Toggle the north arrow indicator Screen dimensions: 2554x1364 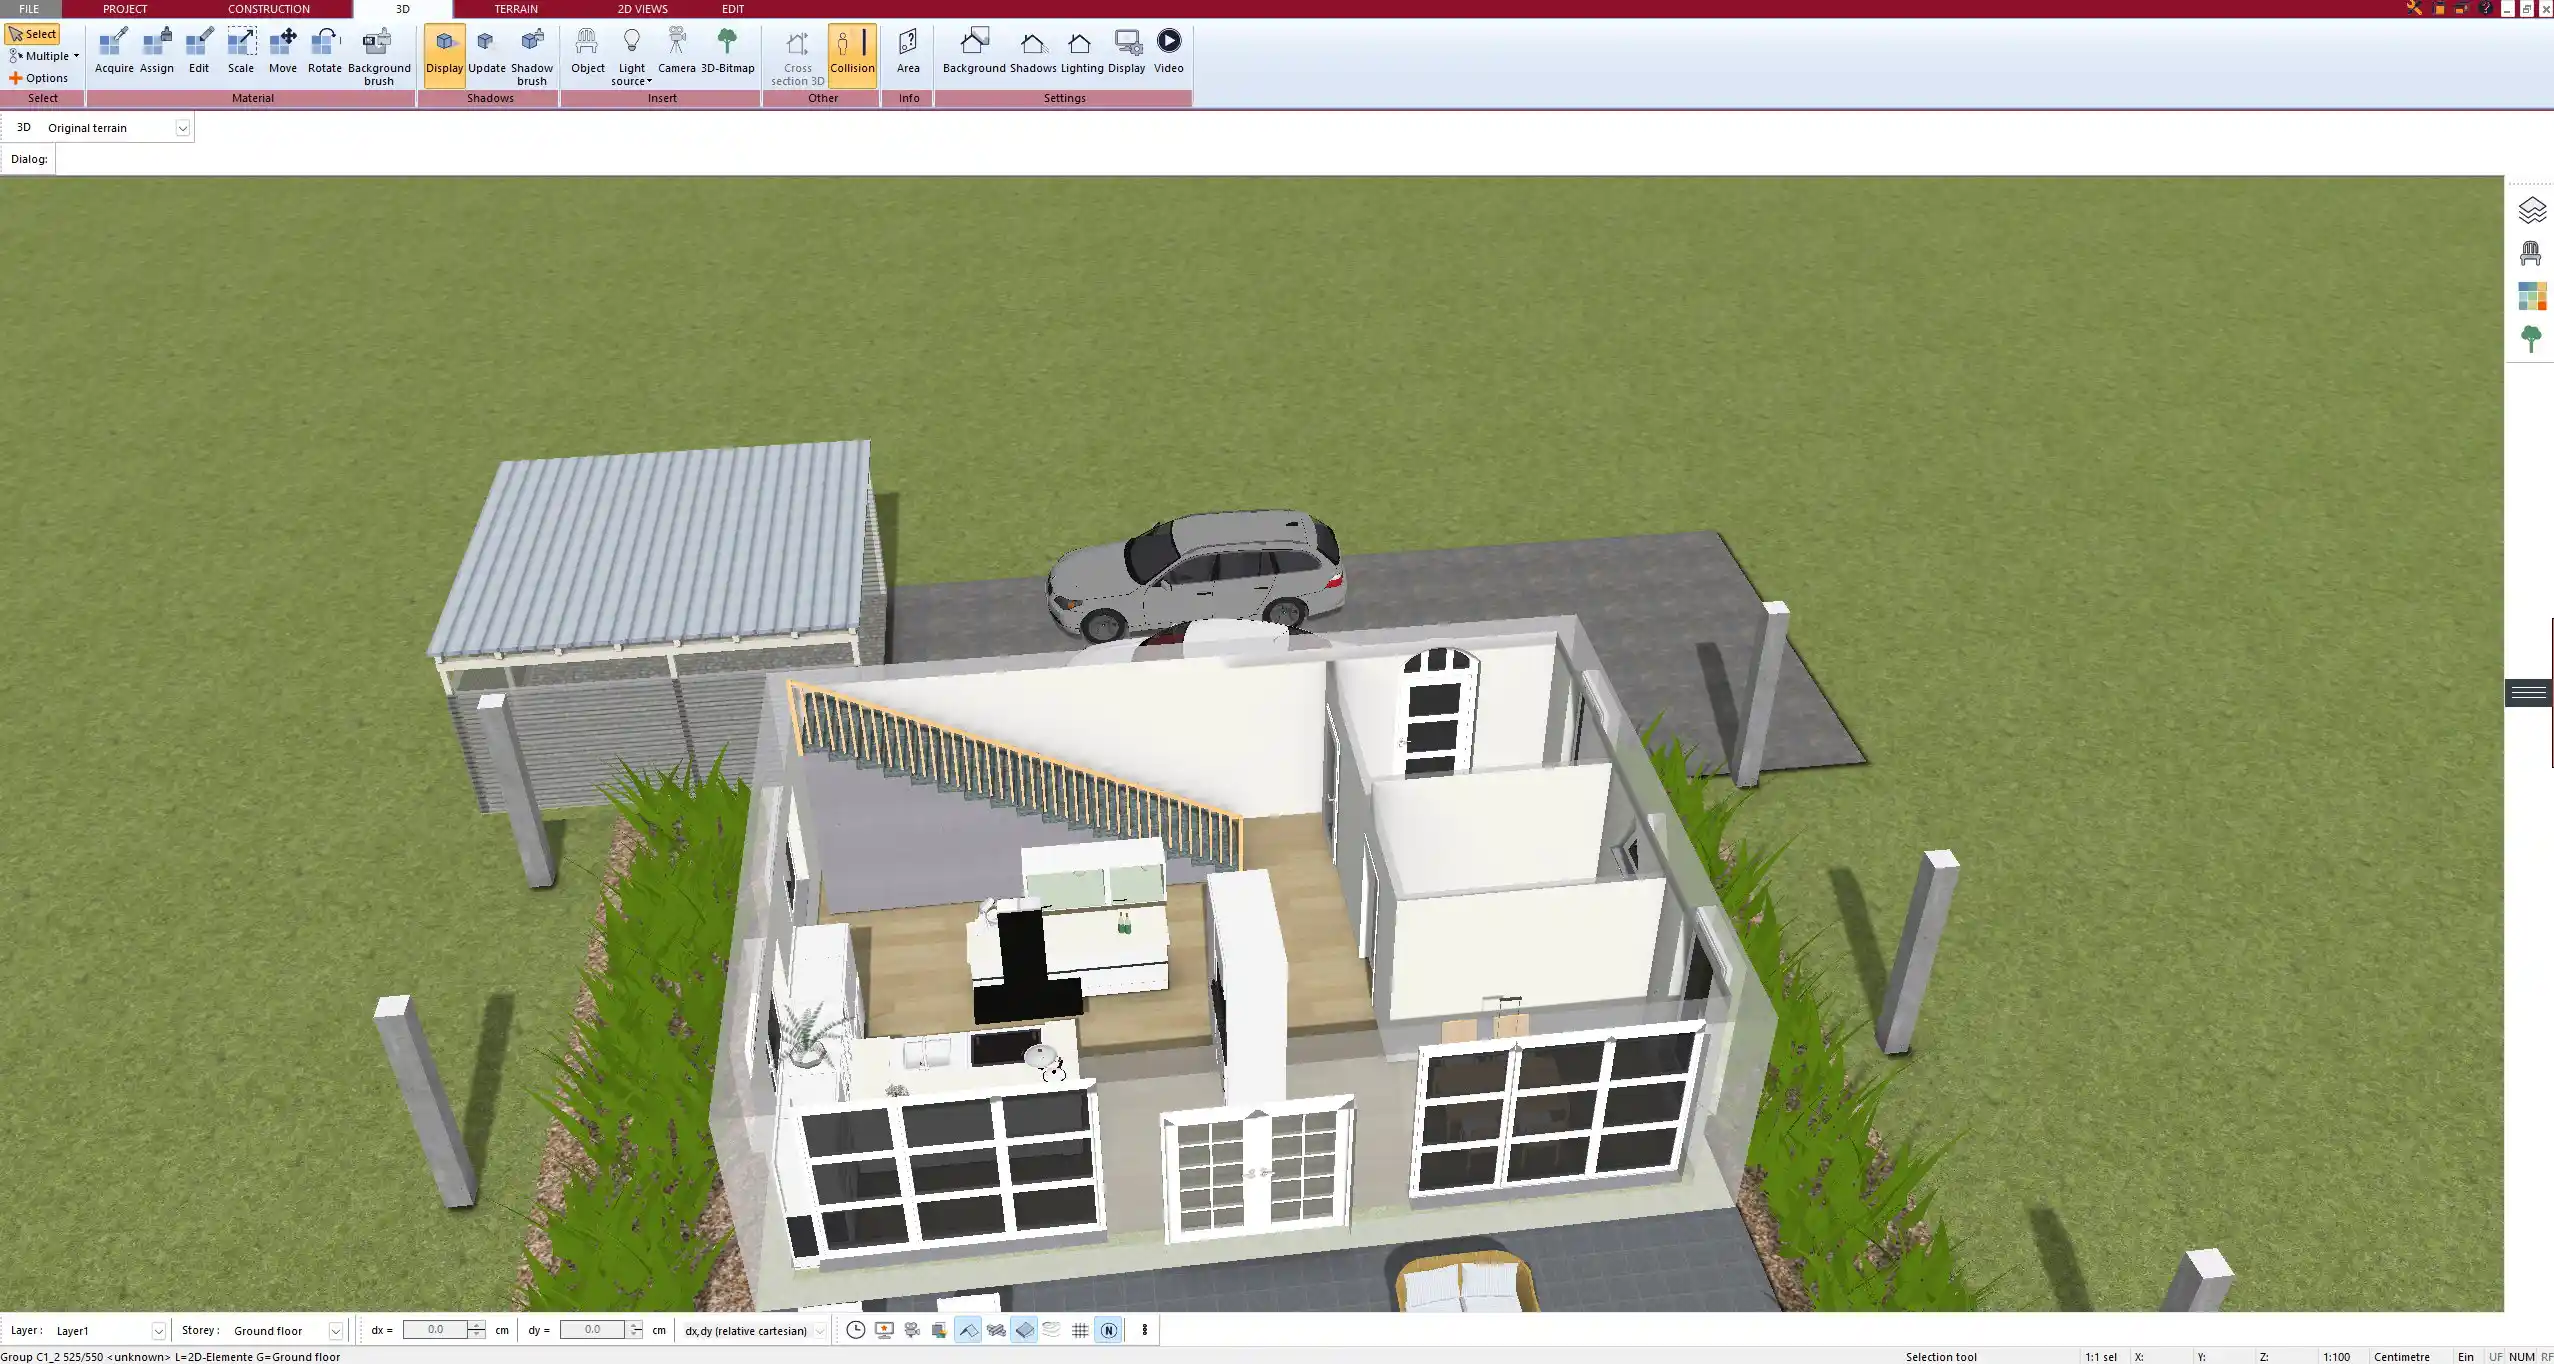tap(1109, 1330)
